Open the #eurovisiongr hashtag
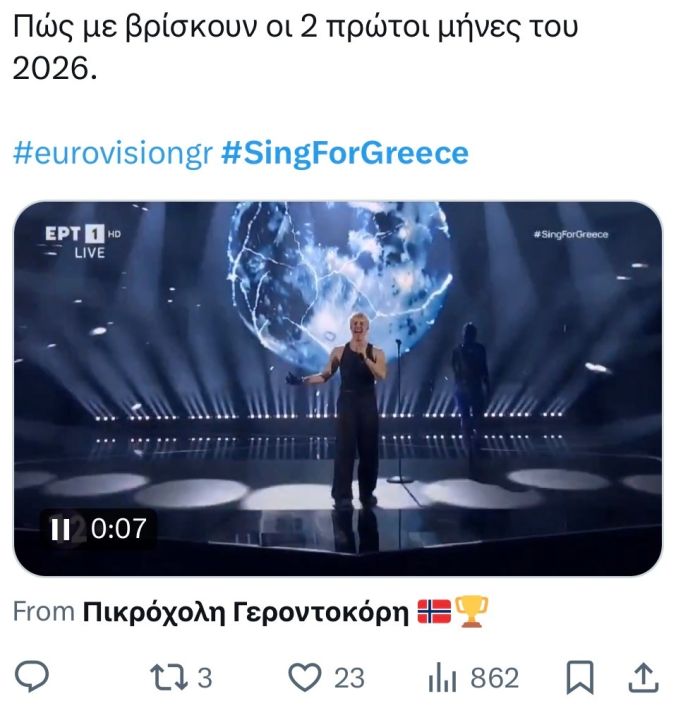The height and width of the screenshot is (708, 700). pos(111,153)
